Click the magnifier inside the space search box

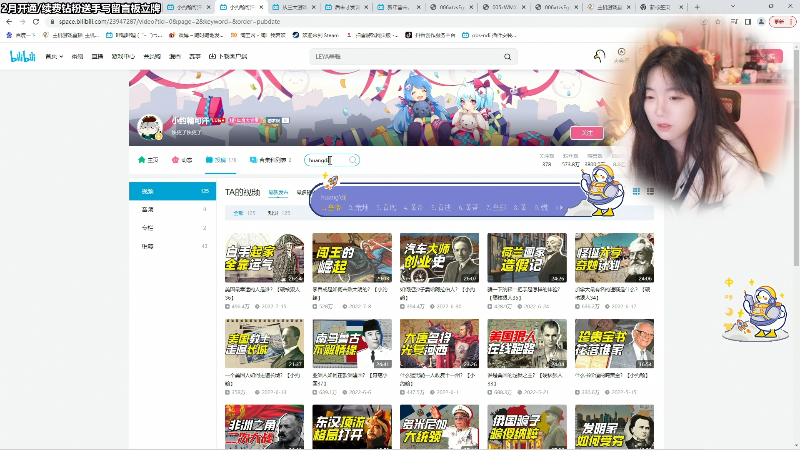pos(353,160)
